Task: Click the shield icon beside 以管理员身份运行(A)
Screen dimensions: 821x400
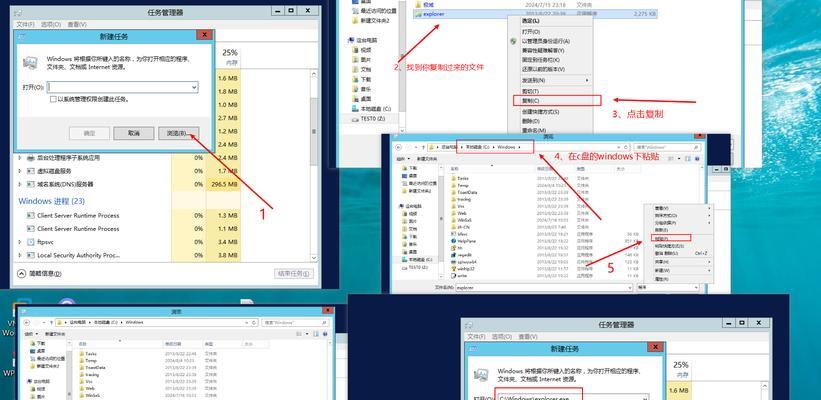Action: [514, 41]
